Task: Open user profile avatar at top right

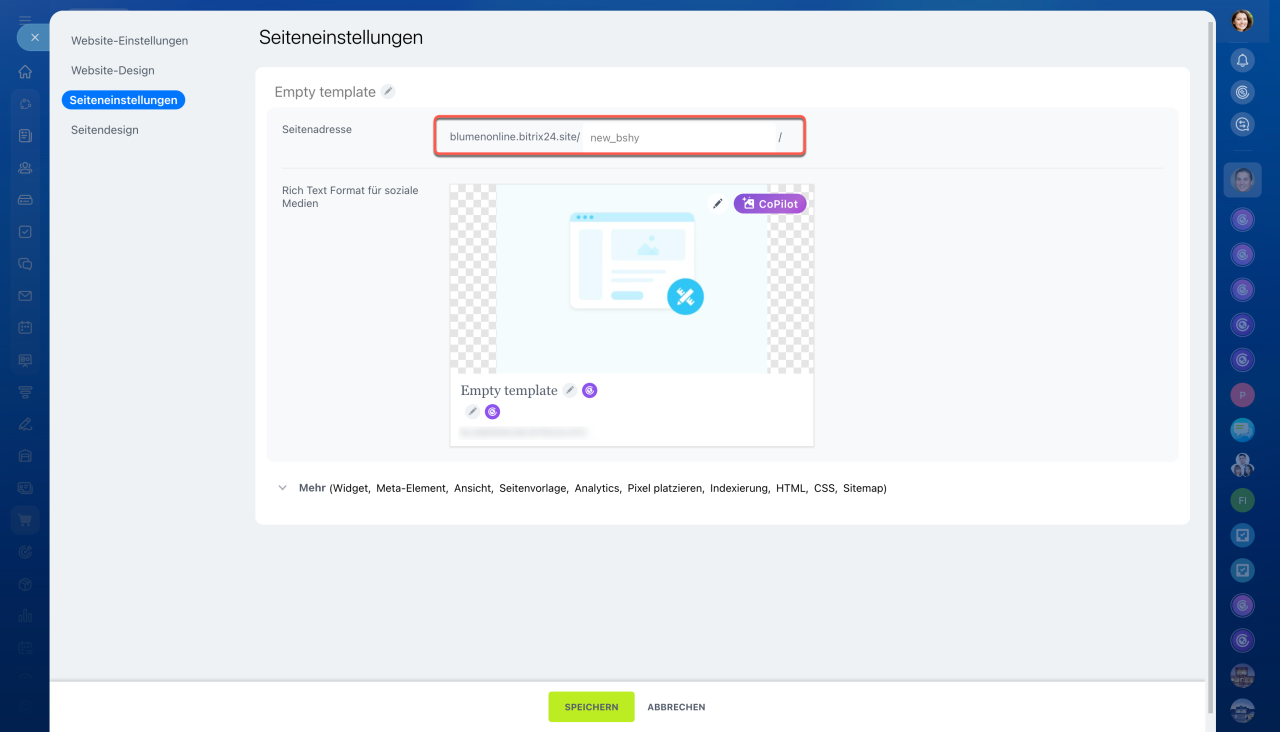Action: point(1242,20)
